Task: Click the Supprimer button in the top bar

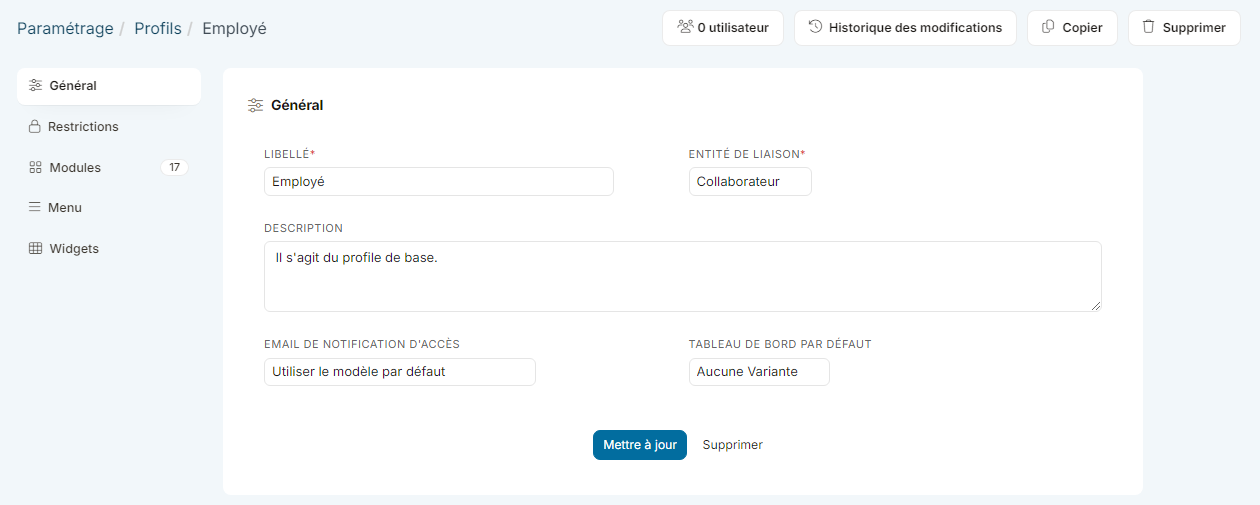Action: point(1184,28)
